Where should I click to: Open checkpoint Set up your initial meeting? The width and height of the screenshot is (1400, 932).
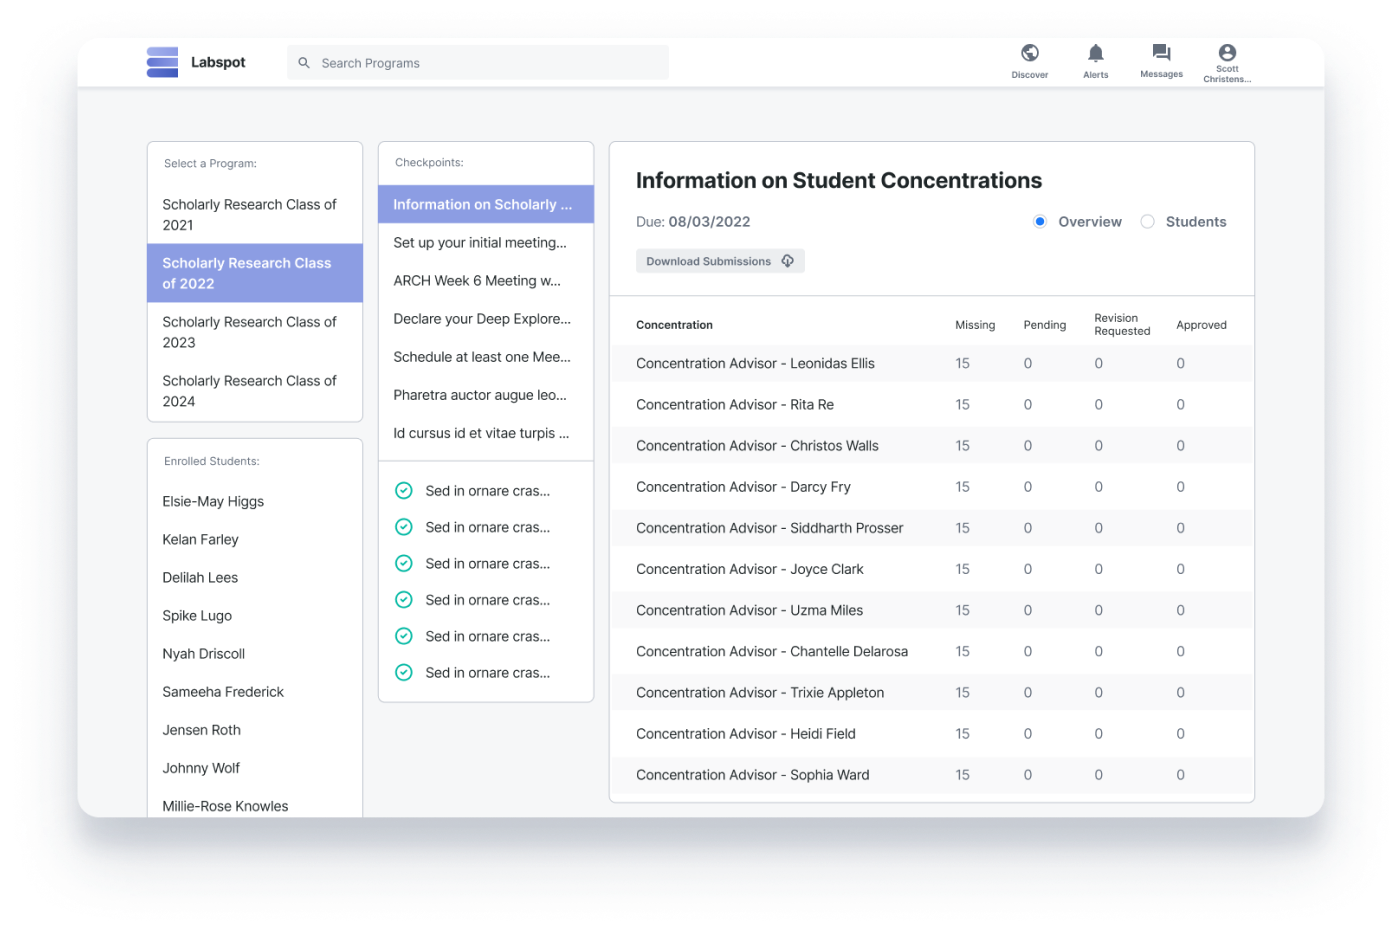pyautogui.click(x=486, y=242)
